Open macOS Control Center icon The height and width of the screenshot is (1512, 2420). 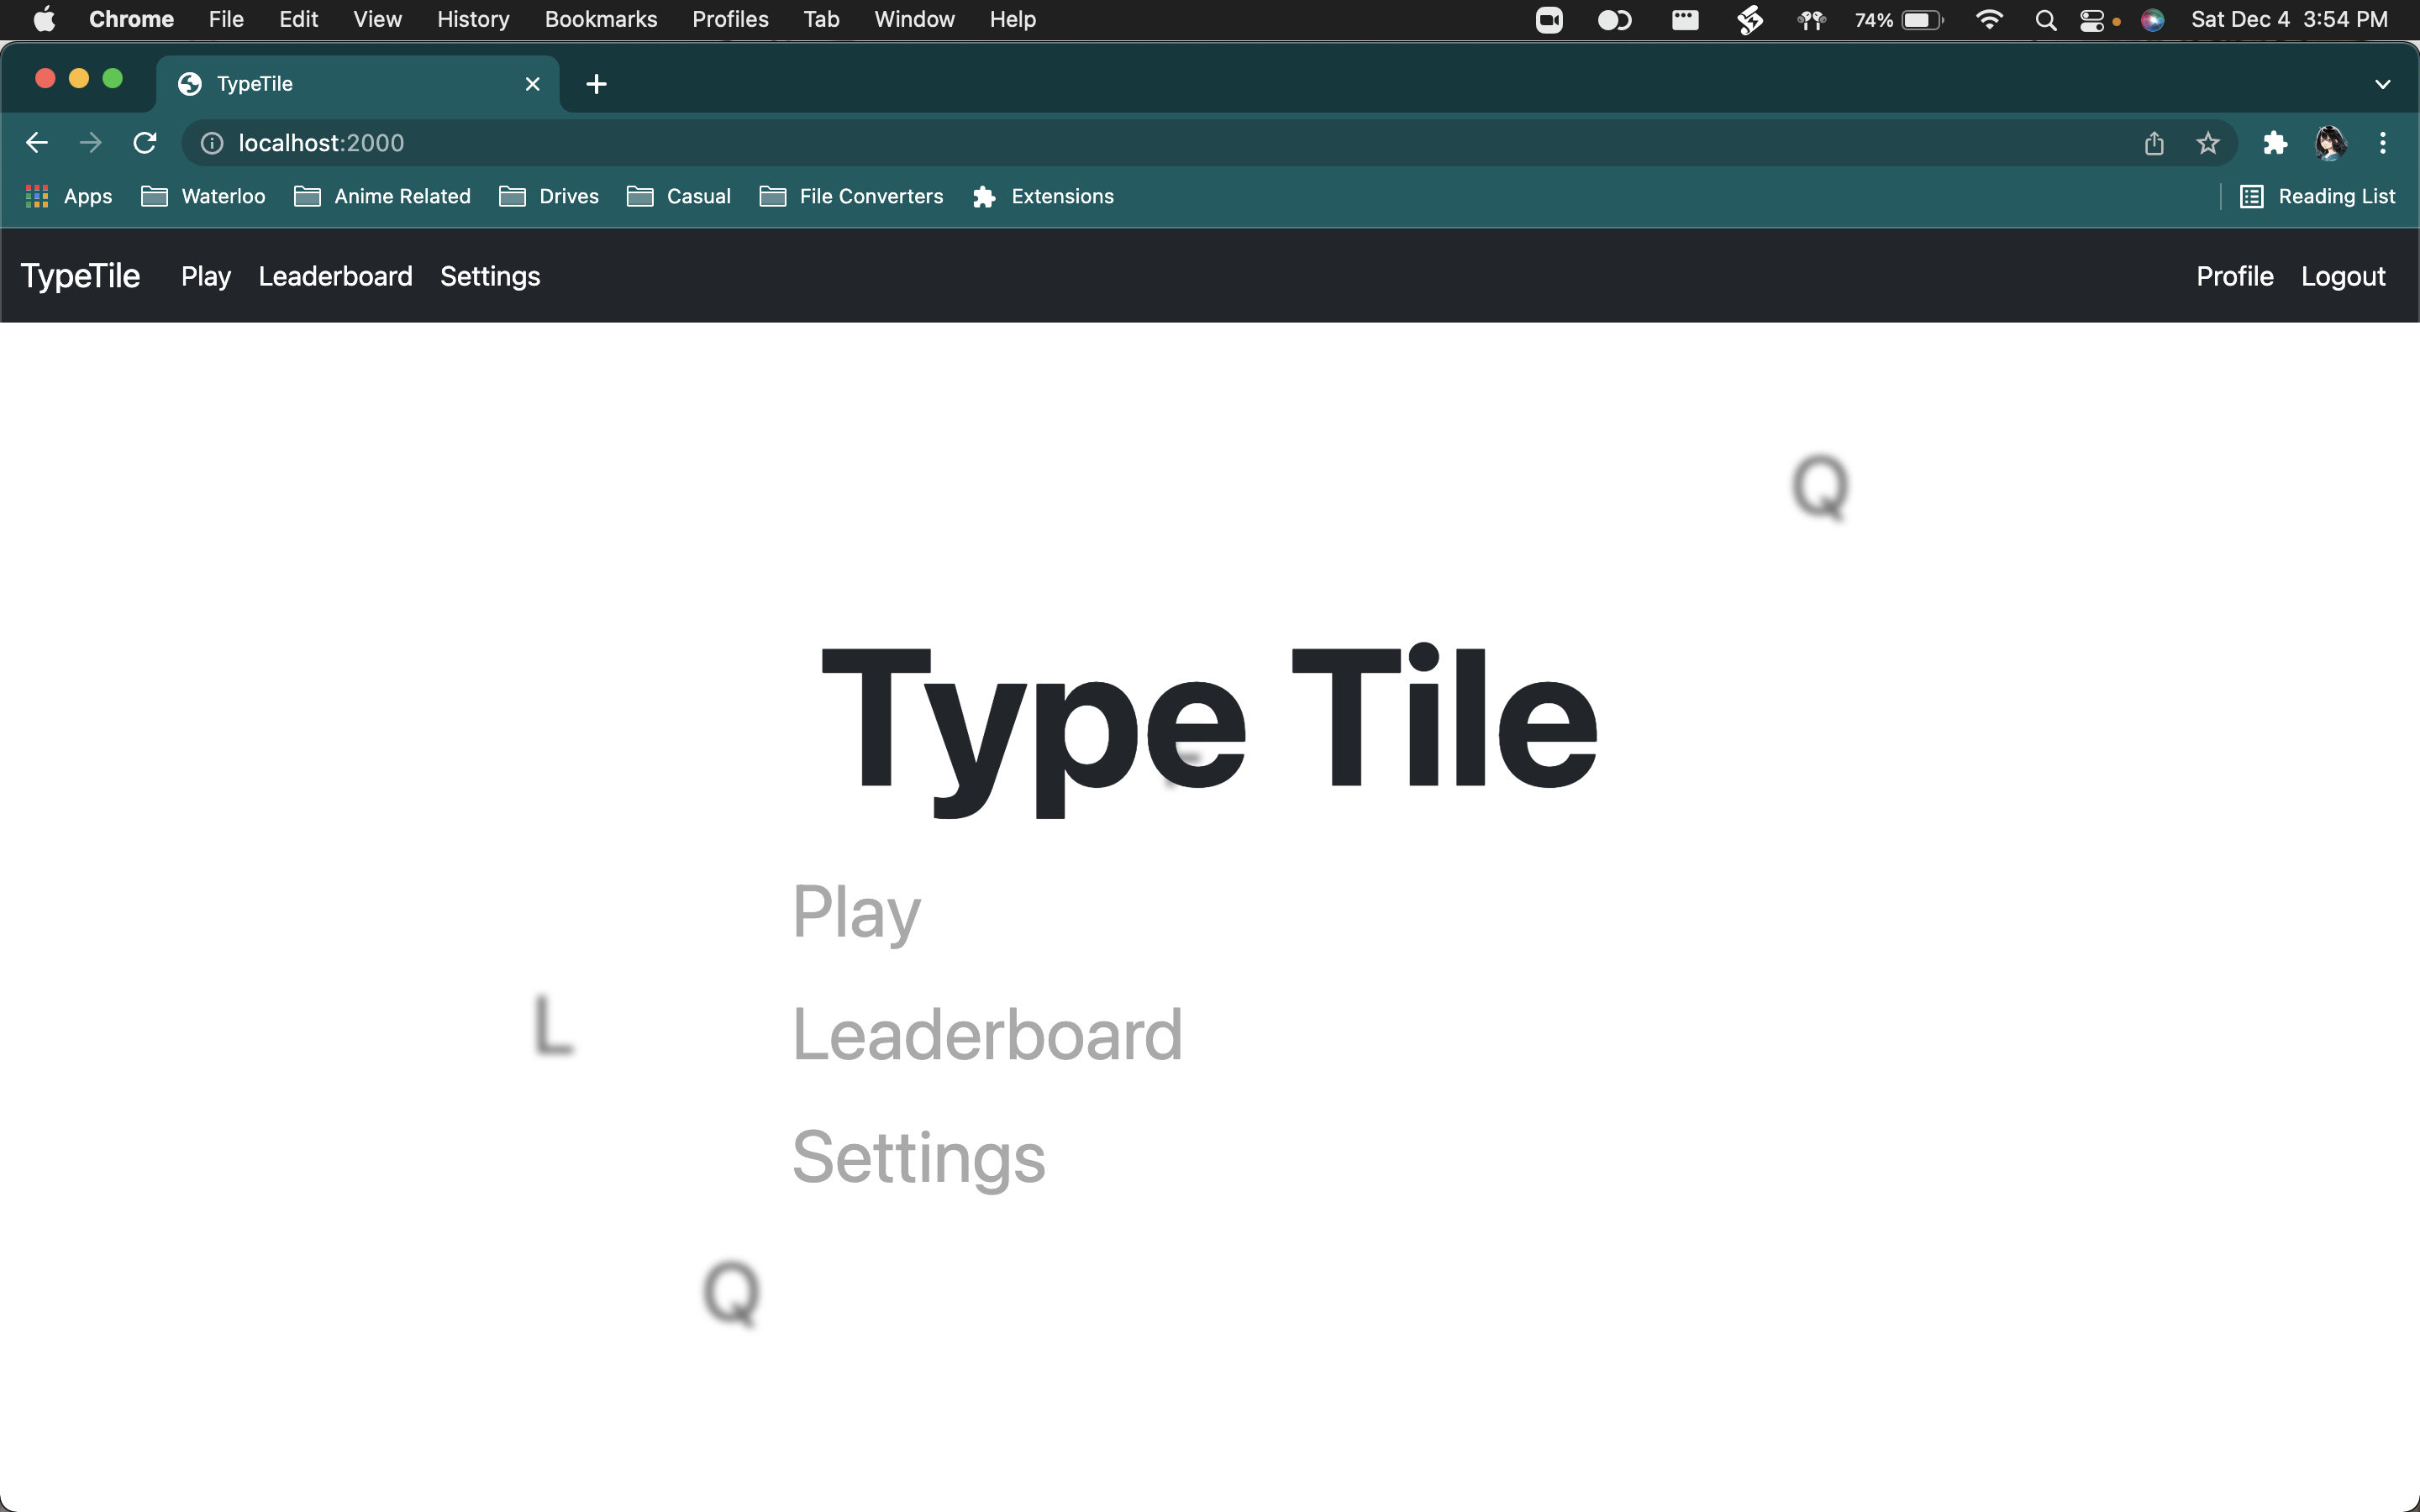2092,20
